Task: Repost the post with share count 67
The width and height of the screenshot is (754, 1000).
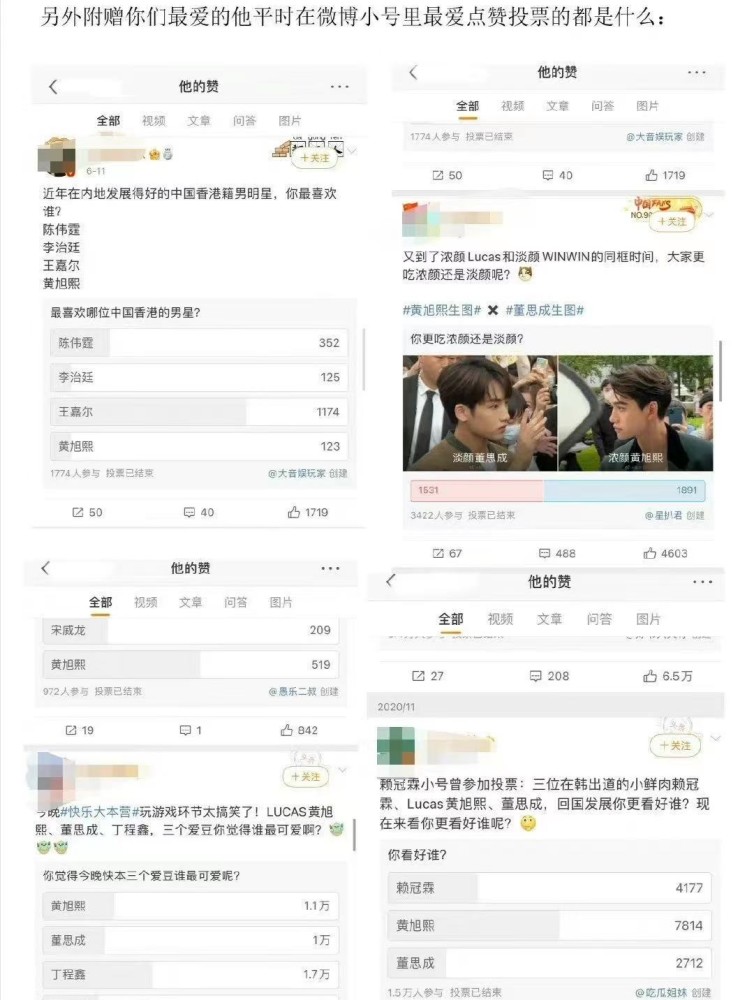Action: tap(447, 554)
